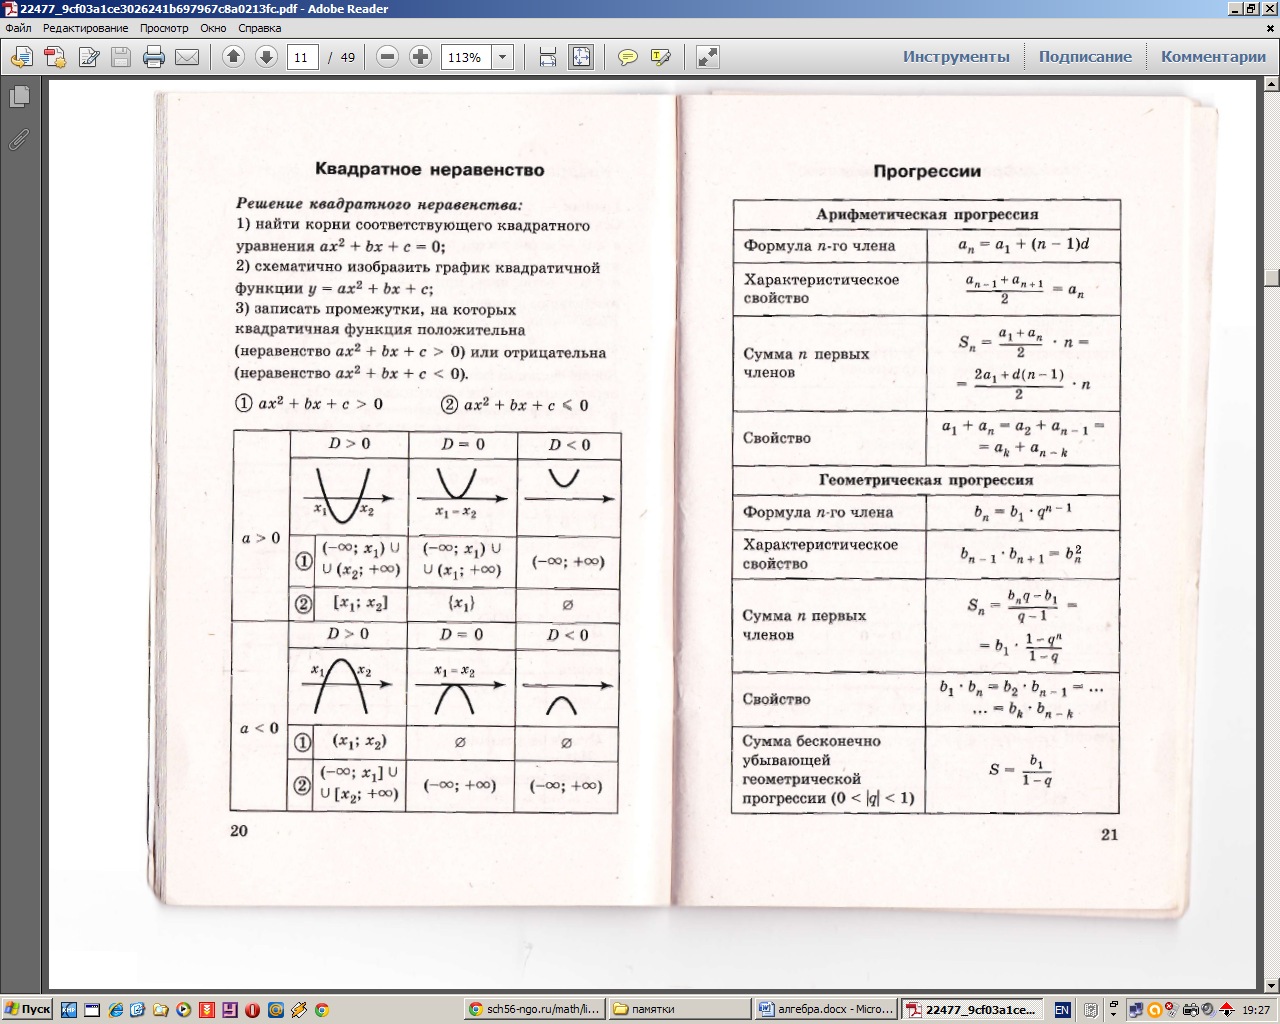Click page number 20 in document
The height and width of the screenshot is (1024, 1280).
coord(239,831)
